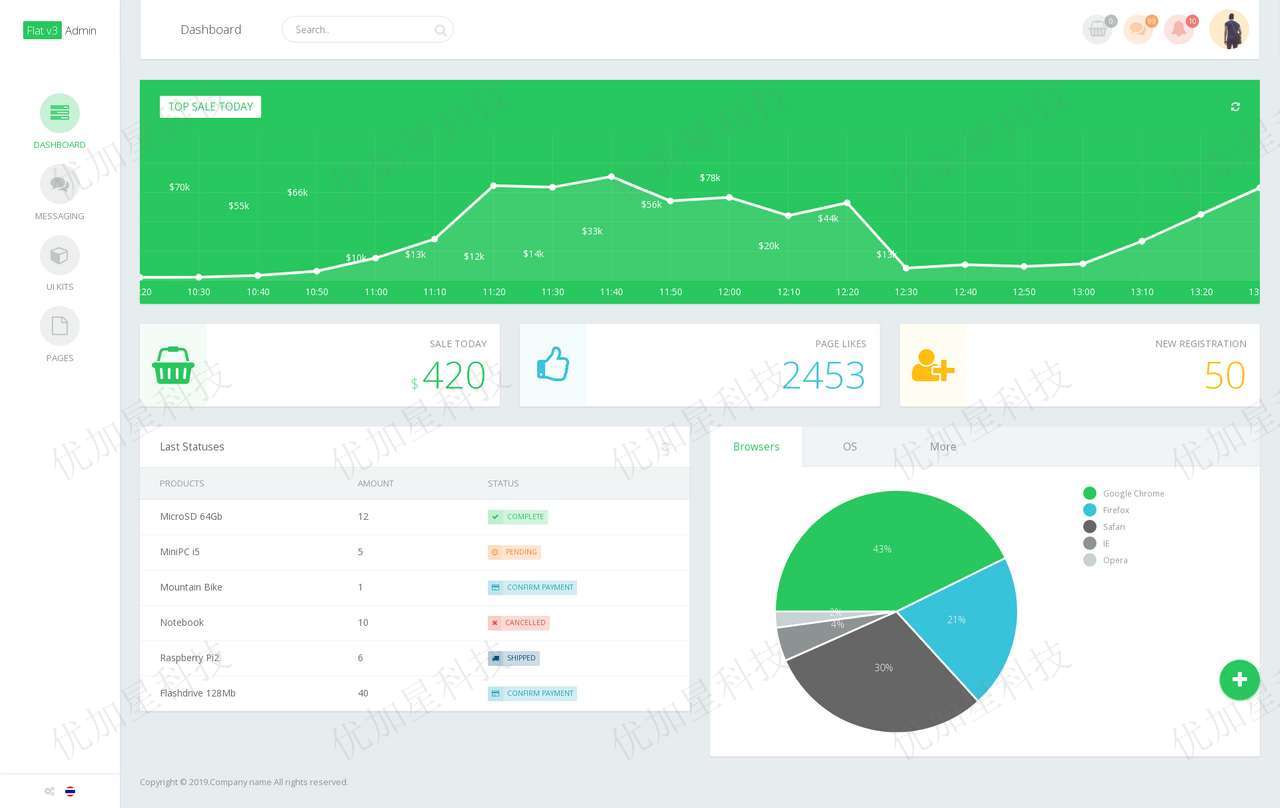Click the PRODUCTS column header
Image resolution: width=1280 pixels, height=808 pixels.
click(182, 483)
